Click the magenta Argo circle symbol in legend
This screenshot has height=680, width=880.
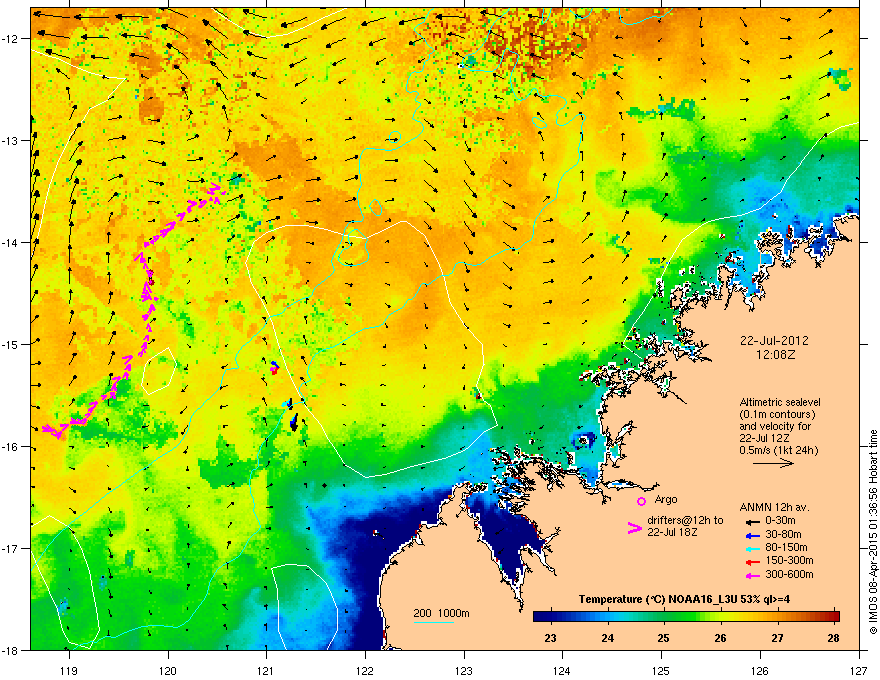pyautogui.click(x=641, y=501)
